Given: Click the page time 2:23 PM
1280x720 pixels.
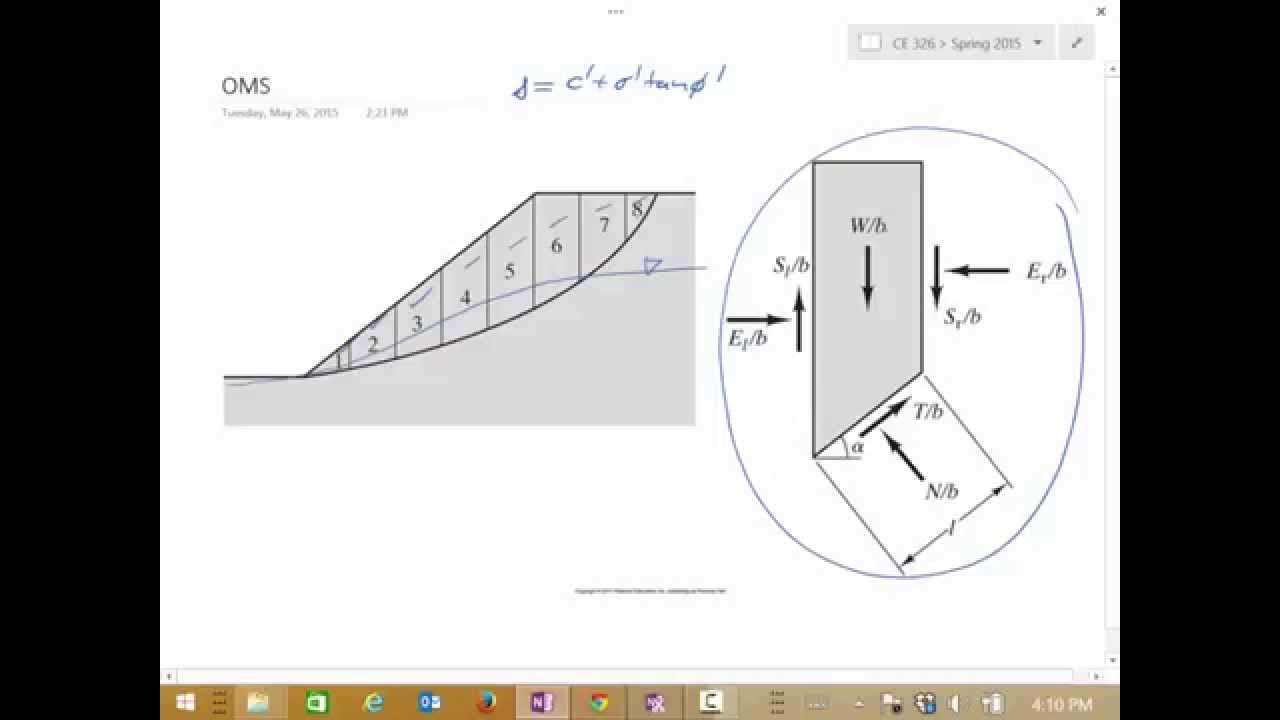Looking at the screenshot, I should point(387,113).
